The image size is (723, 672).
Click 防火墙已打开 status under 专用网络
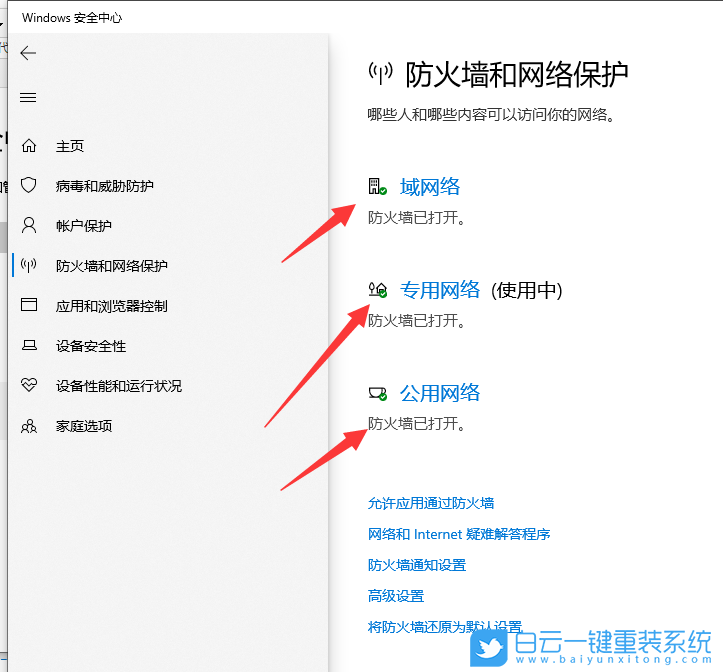416,321
